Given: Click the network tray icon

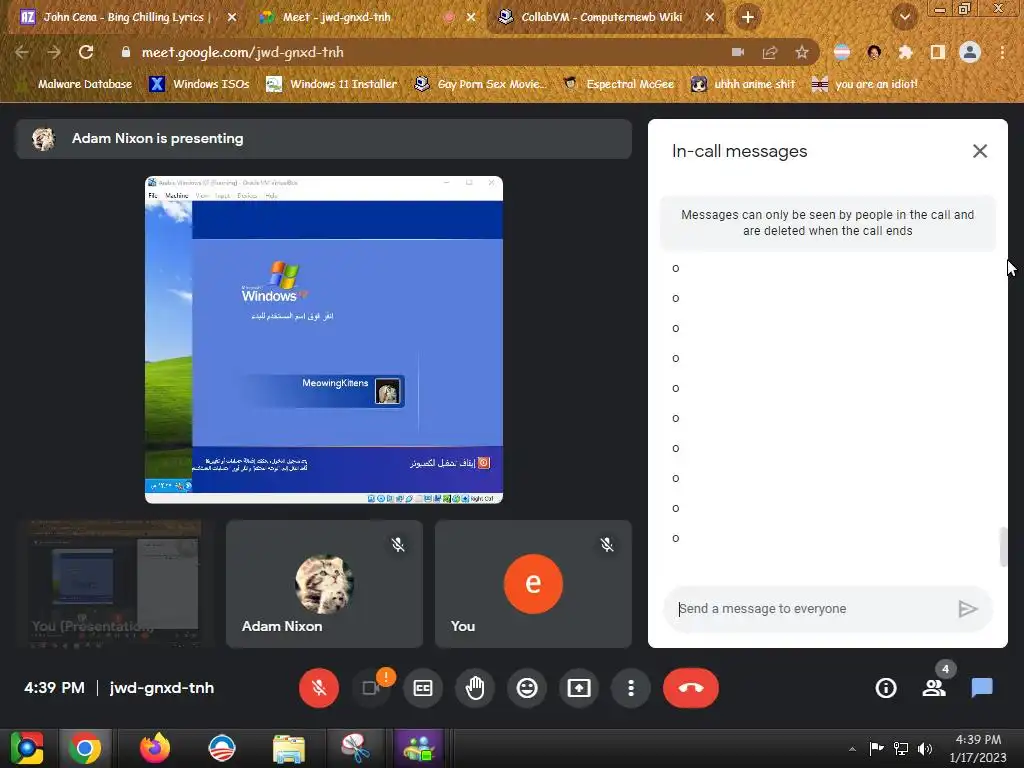Looking at the screenshot, I should tap(901, 749).
